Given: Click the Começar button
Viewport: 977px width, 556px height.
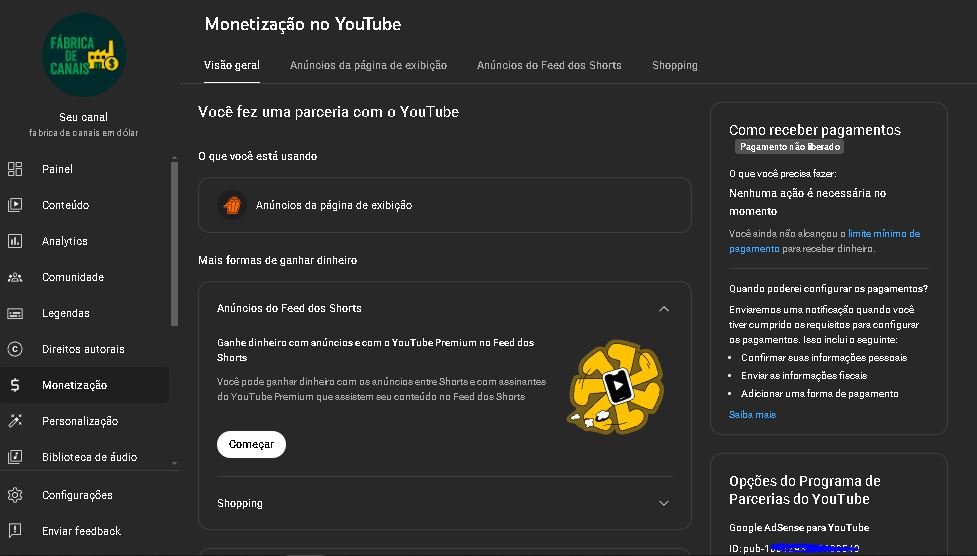Looking at the screenshot, I should (251, 444).
